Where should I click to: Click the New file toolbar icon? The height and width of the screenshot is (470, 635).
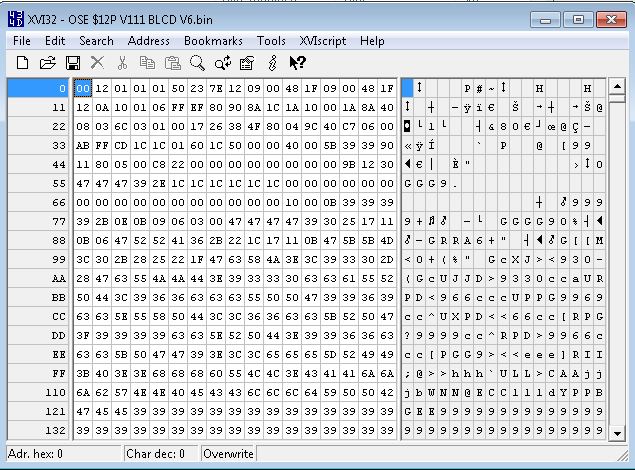[x=23, y=63]
